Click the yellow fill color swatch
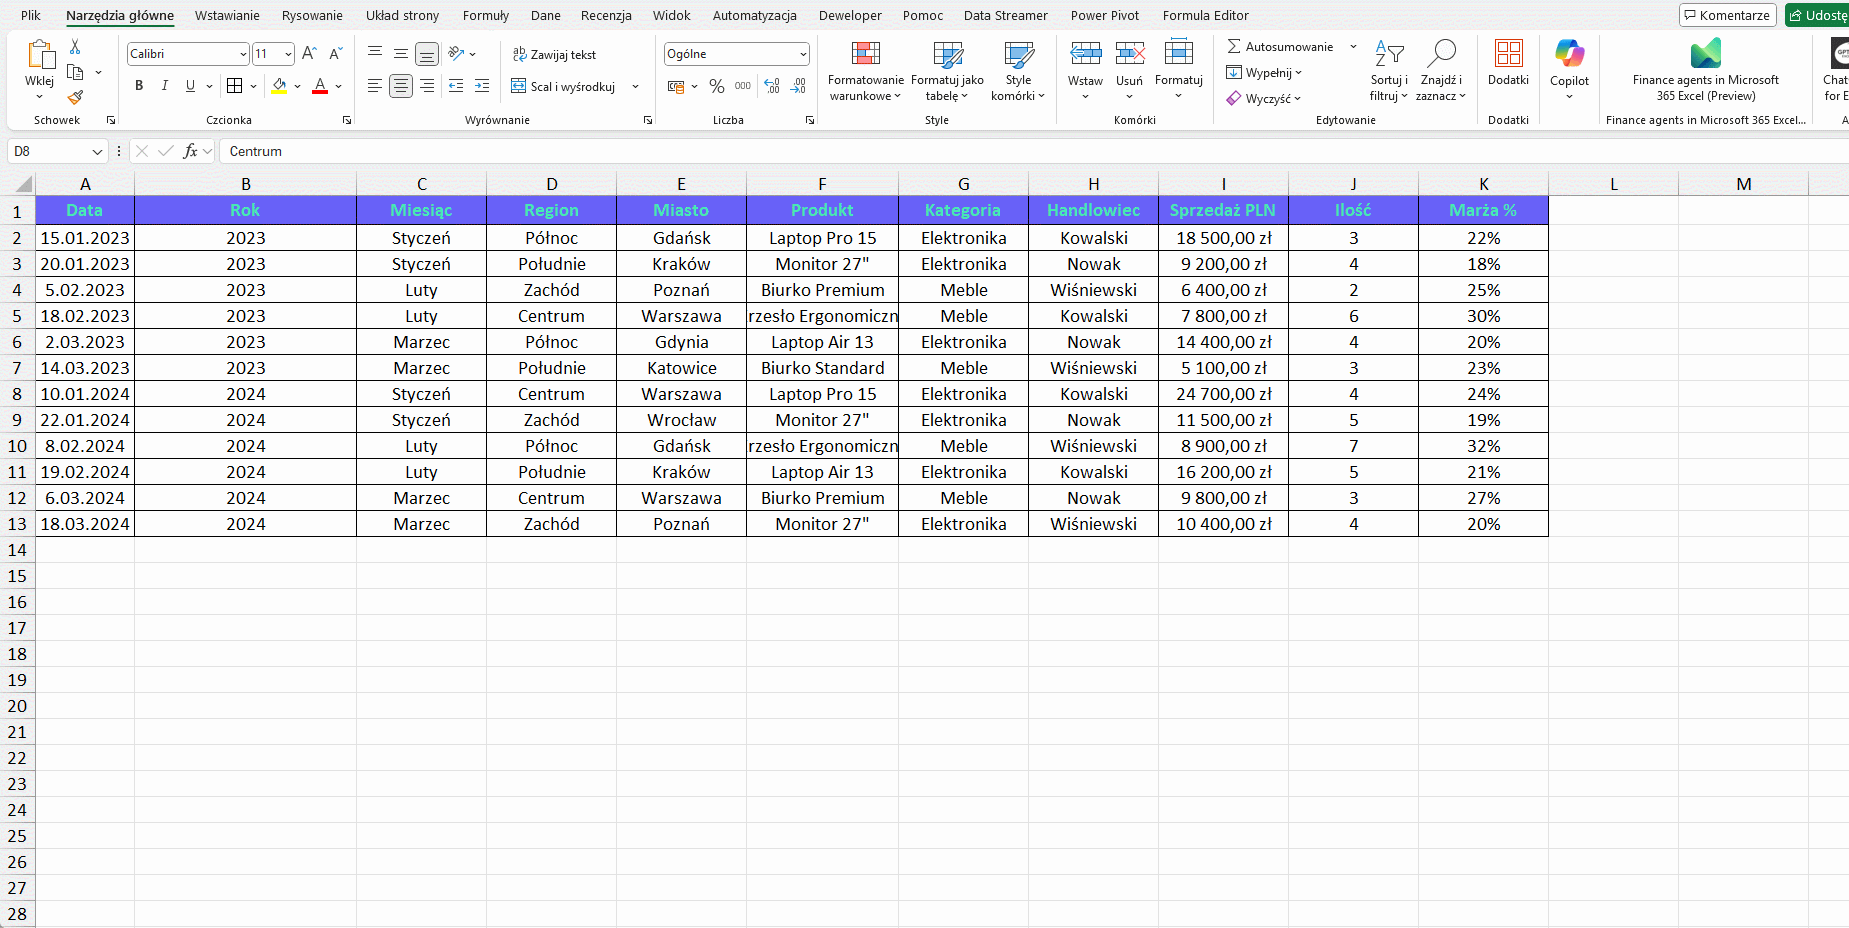The height and width of the screenshot is (928, 1849). (x=280, y=87)
